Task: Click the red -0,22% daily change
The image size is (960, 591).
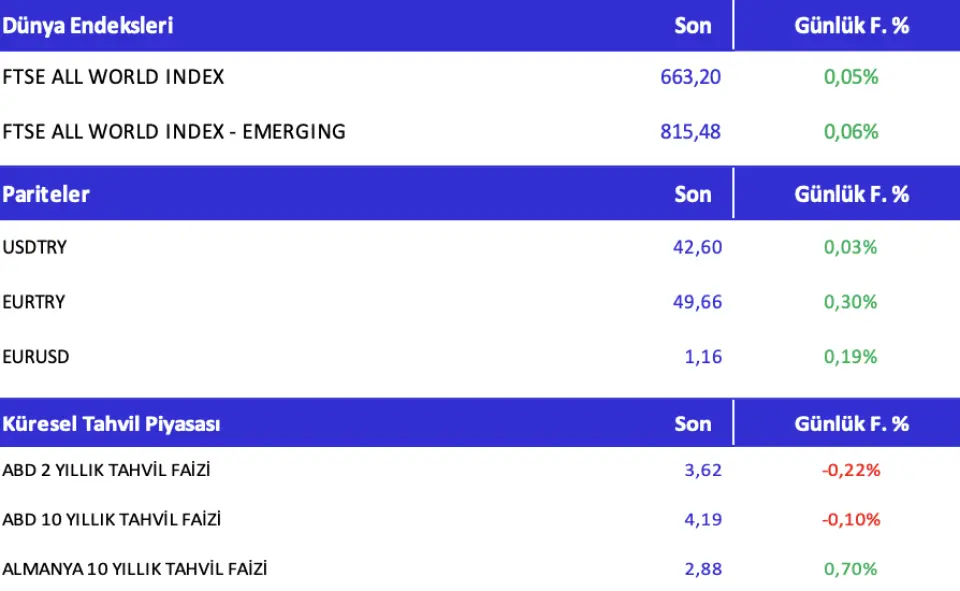Action: pyautogui.click(x=851, y=470)
